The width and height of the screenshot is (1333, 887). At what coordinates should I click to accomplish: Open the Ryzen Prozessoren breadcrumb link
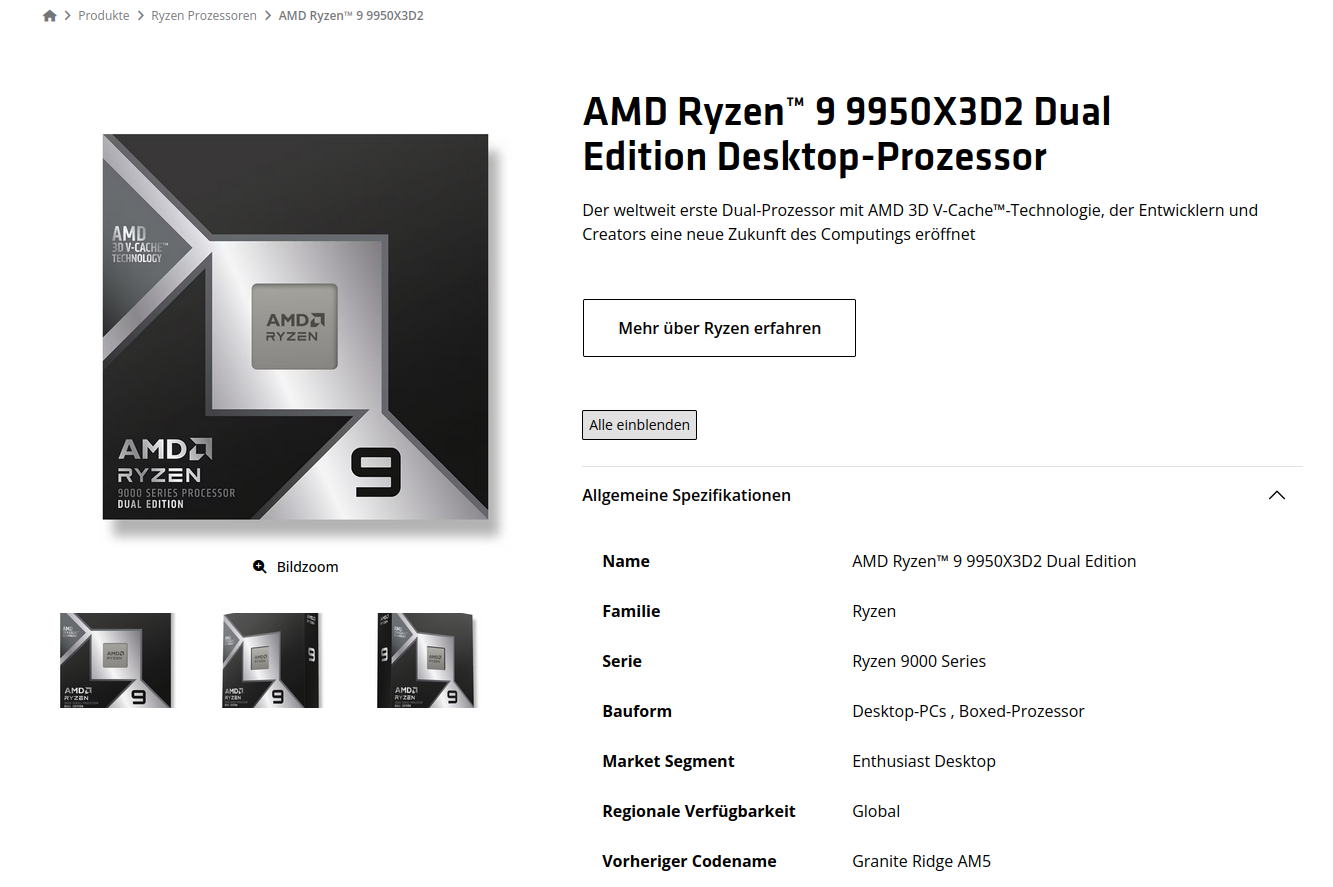(x=204, y=16)
